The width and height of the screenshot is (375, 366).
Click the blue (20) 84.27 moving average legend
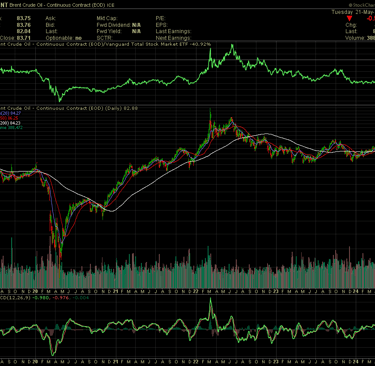[x=11, y=113]
